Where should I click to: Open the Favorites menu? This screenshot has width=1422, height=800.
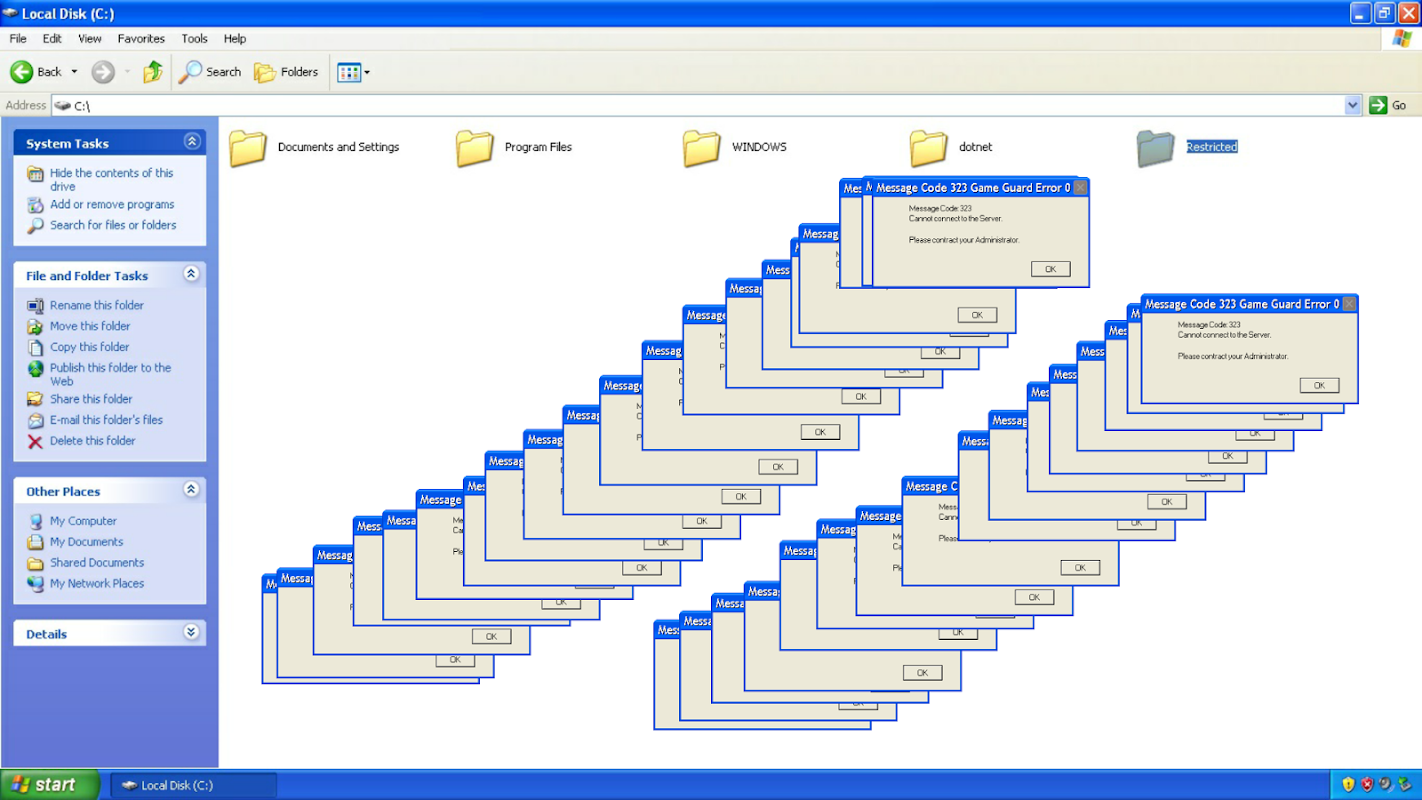tap(141, 39)
